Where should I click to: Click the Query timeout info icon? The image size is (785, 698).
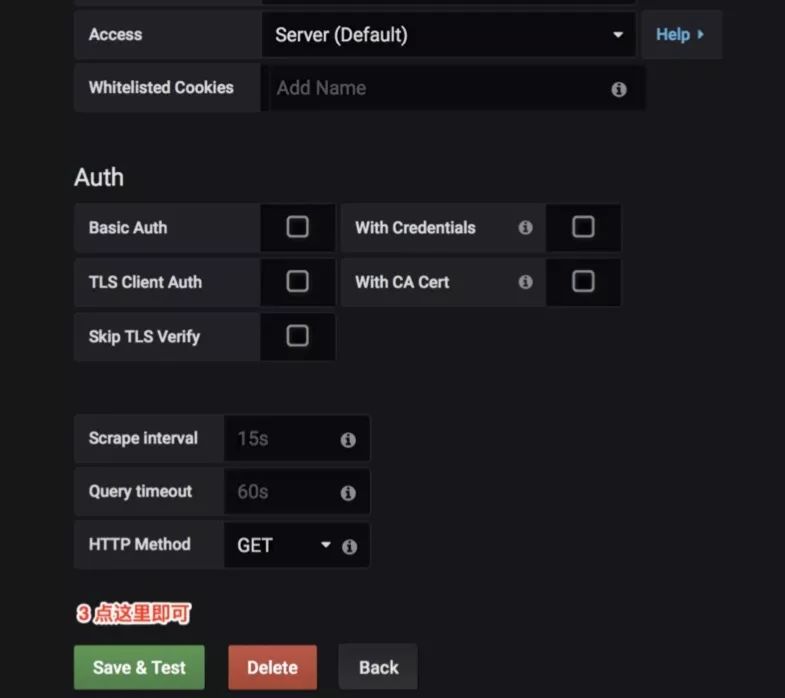click(x=348, y=493)
